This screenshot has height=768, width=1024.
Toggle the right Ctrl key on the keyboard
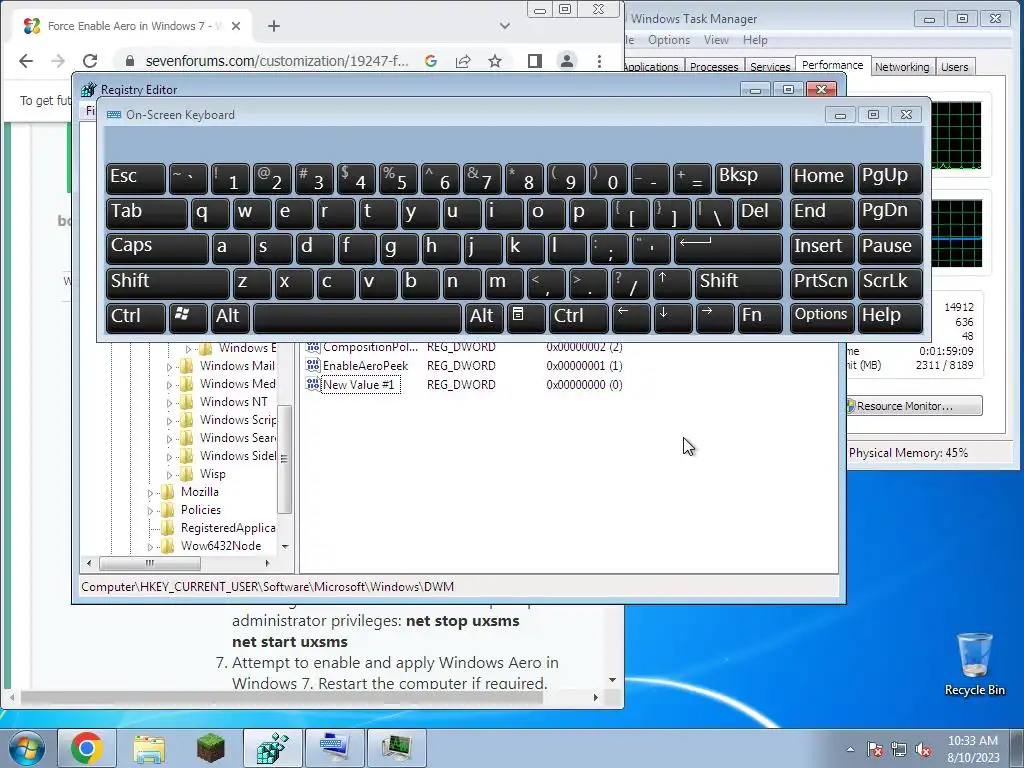pyautogui.click(x=579, y=317)
